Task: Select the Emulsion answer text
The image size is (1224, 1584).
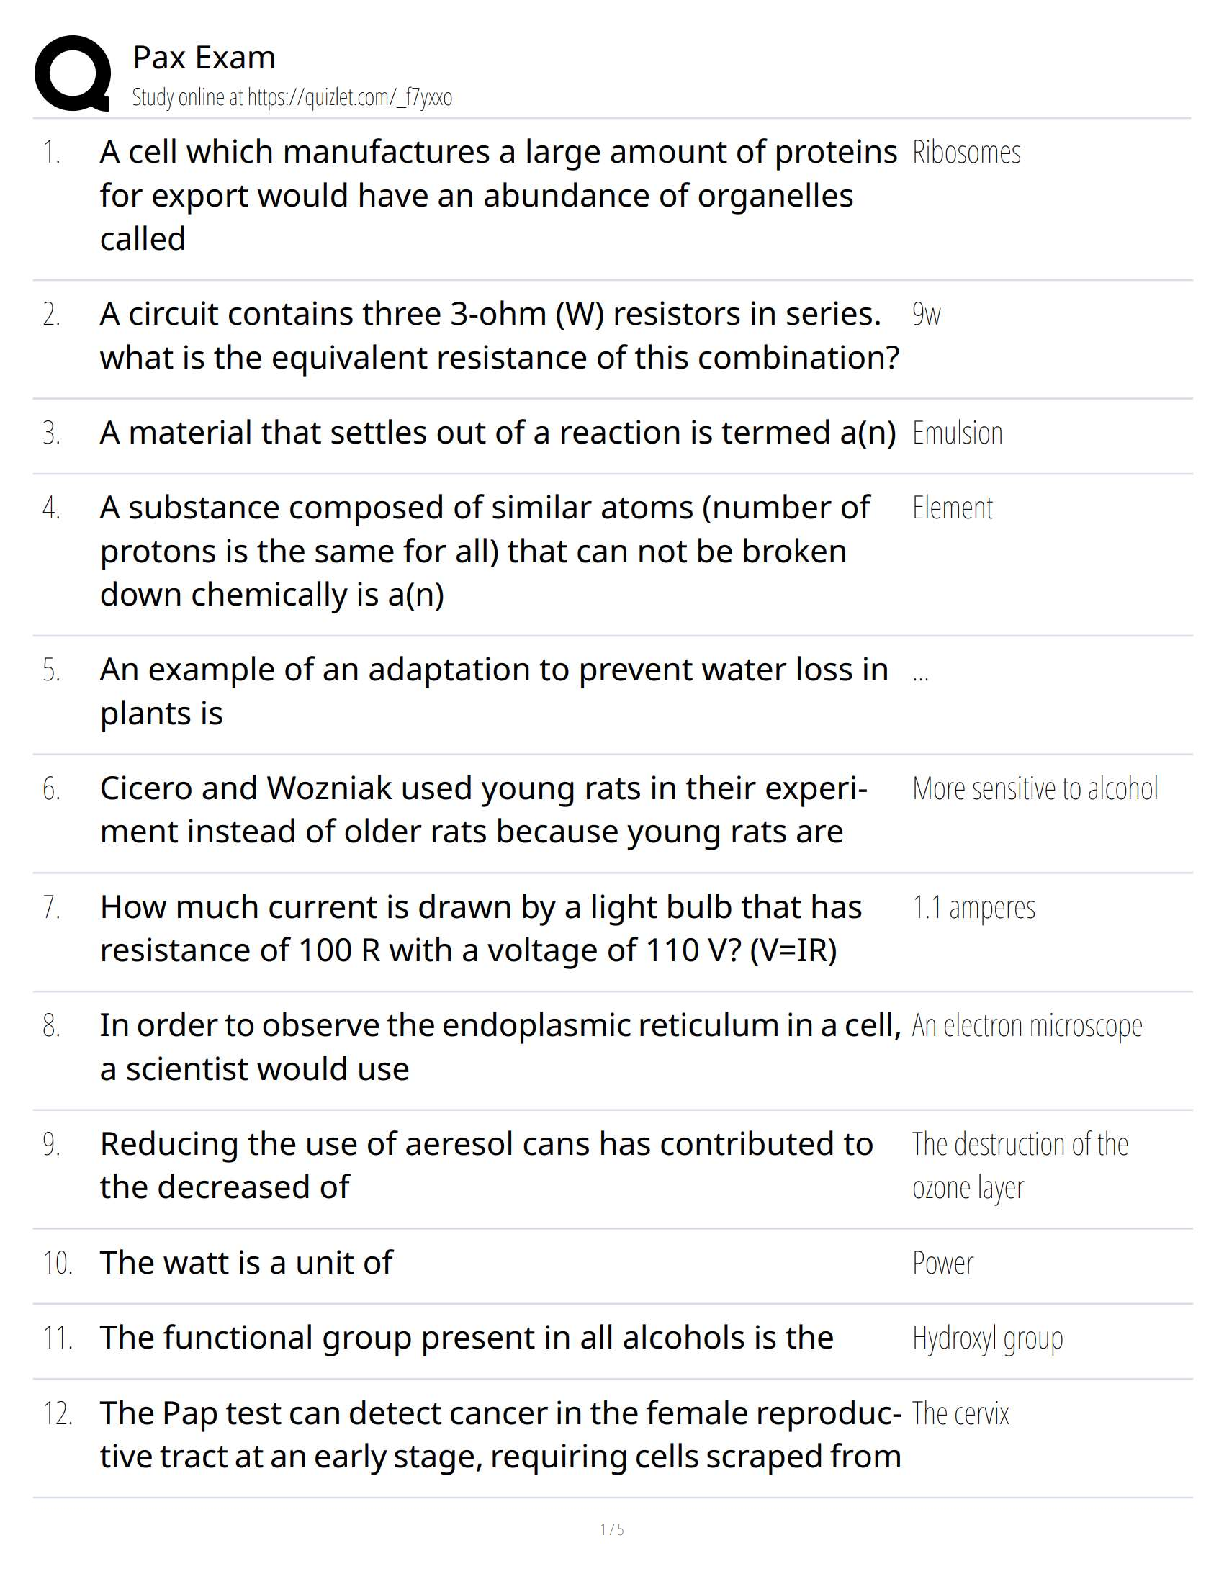Action: coord(957,433)
